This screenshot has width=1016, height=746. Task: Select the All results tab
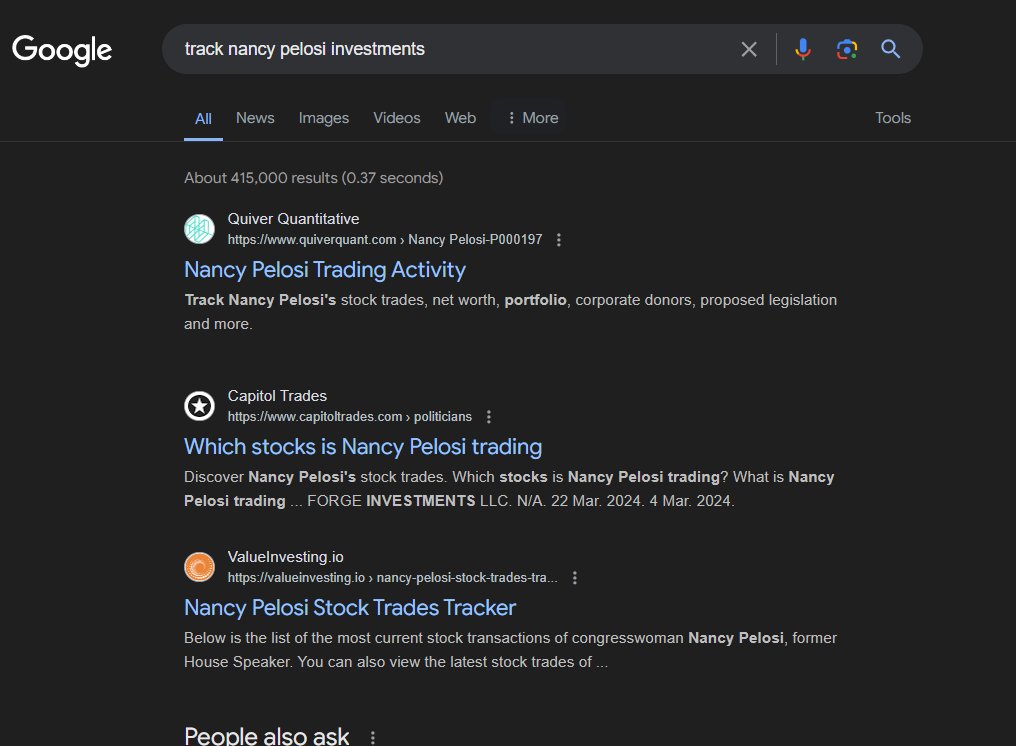point(203,119)
